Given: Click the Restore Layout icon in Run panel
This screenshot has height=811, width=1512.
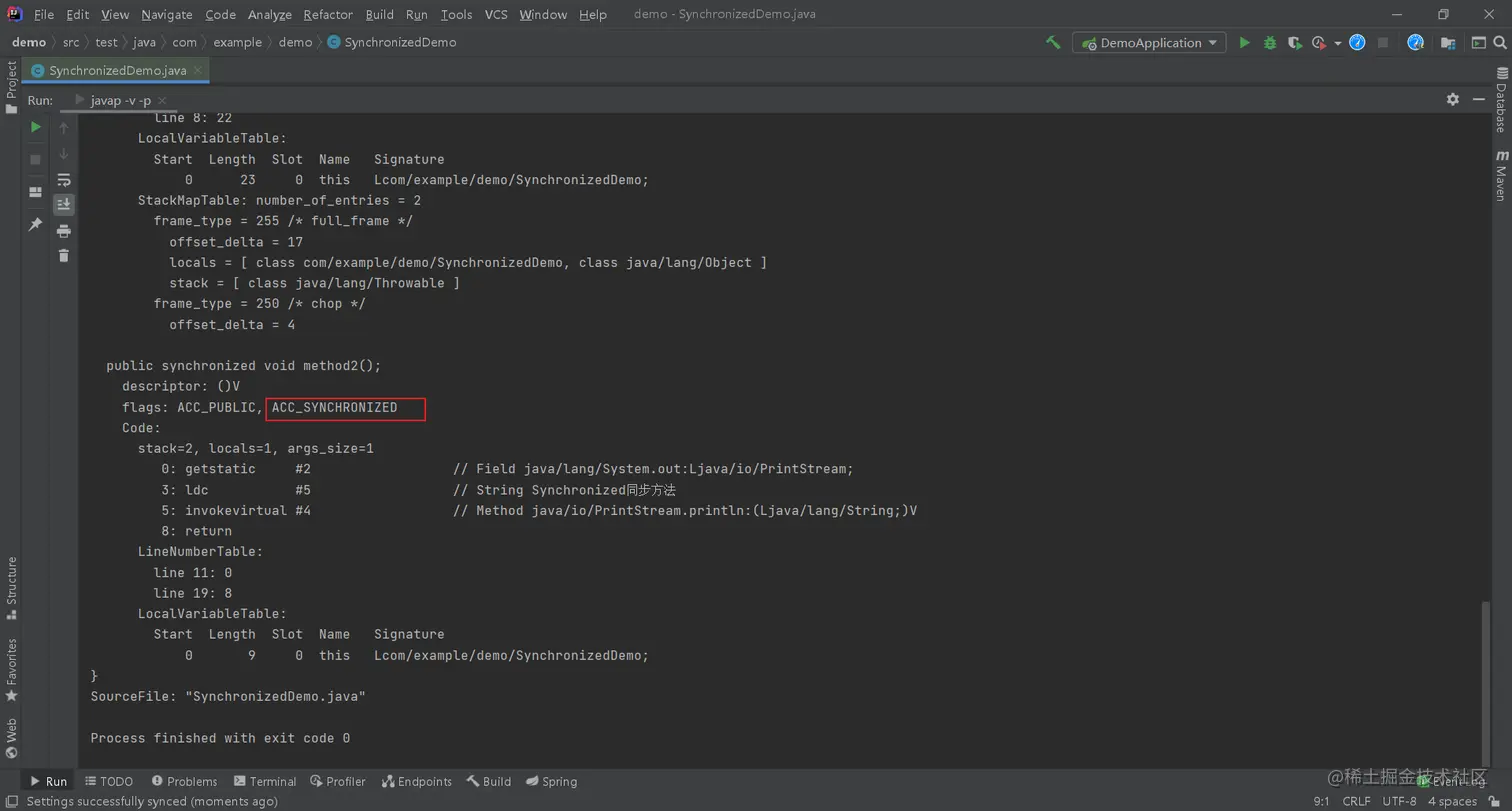Looking at the screenshot, I should click(35, 192).
